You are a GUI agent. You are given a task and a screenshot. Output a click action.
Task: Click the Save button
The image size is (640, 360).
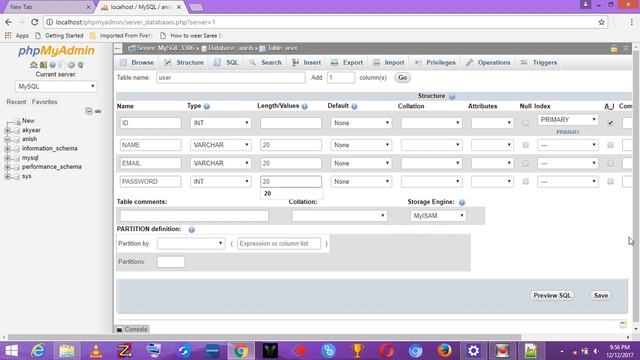[600, 296]
